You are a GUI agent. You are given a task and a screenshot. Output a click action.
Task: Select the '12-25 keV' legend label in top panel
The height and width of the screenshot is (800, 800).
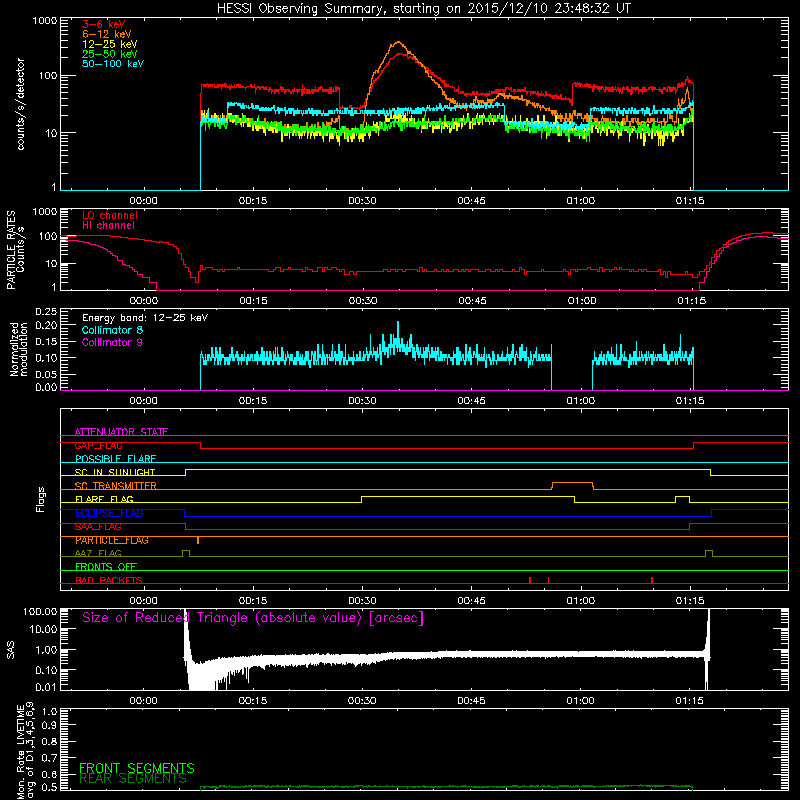coord(110,44)
